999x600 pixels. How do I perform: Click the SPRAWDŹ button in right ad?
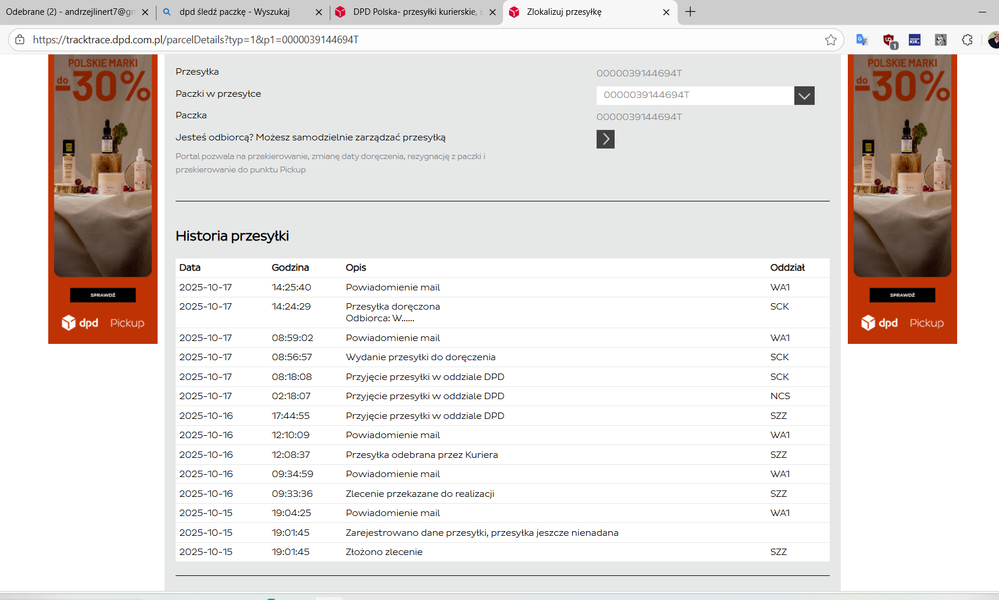pos(902,296)
